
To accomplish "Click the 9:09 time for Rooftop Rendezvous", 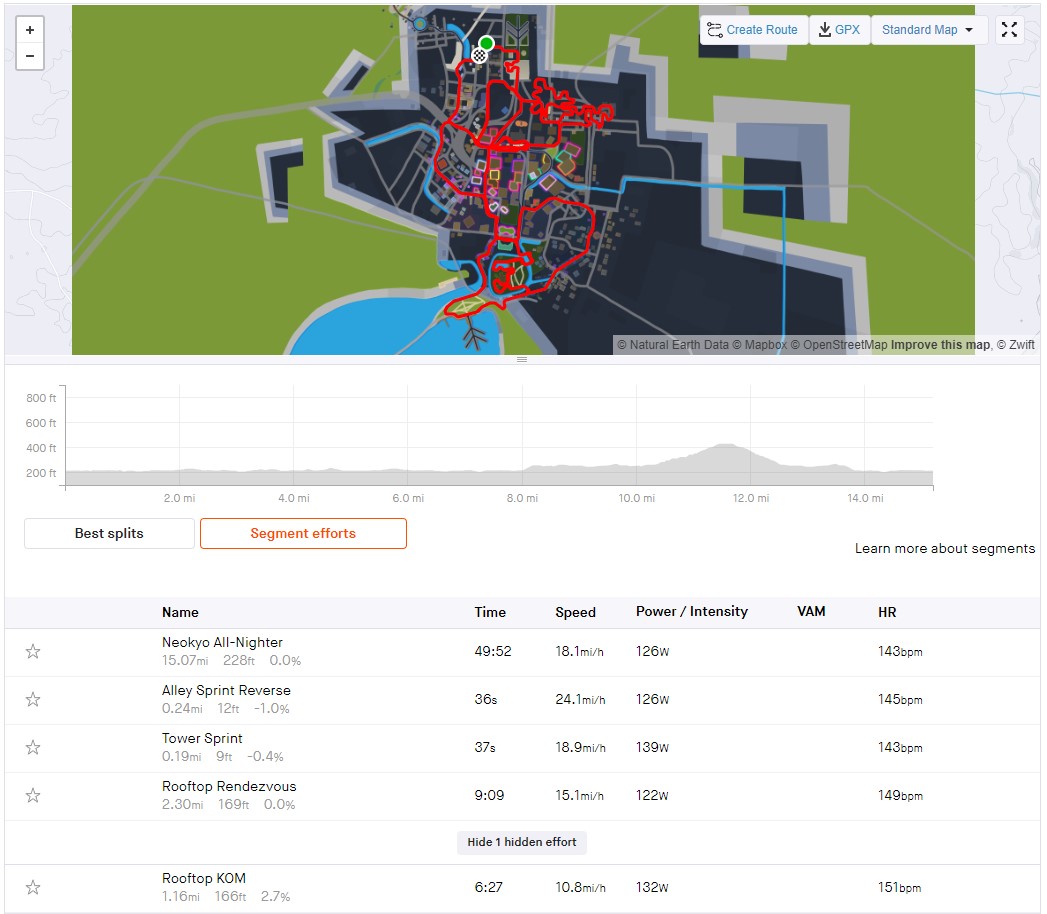I will coord(489,796).
